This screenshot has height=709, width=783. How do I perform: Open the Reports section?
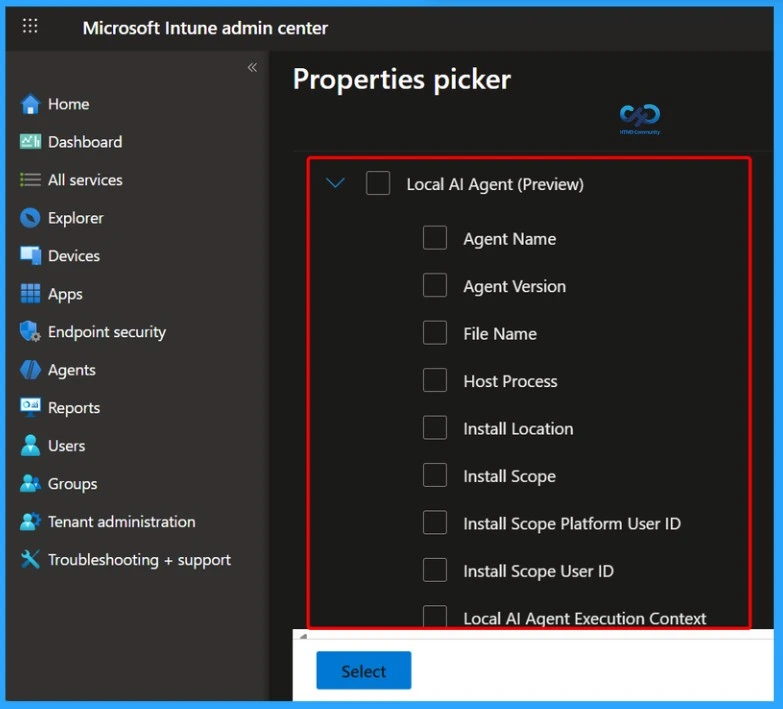[x=74, y=408]
